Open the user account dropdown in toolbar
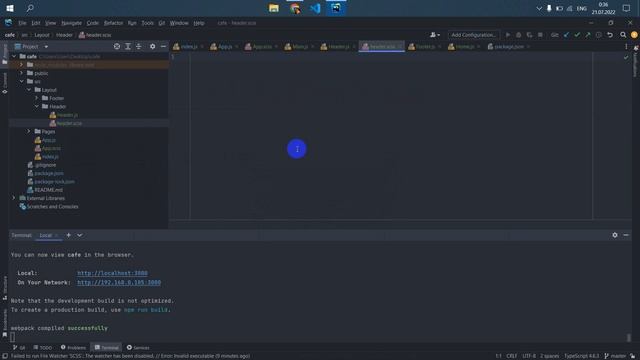 click(435, 35)
